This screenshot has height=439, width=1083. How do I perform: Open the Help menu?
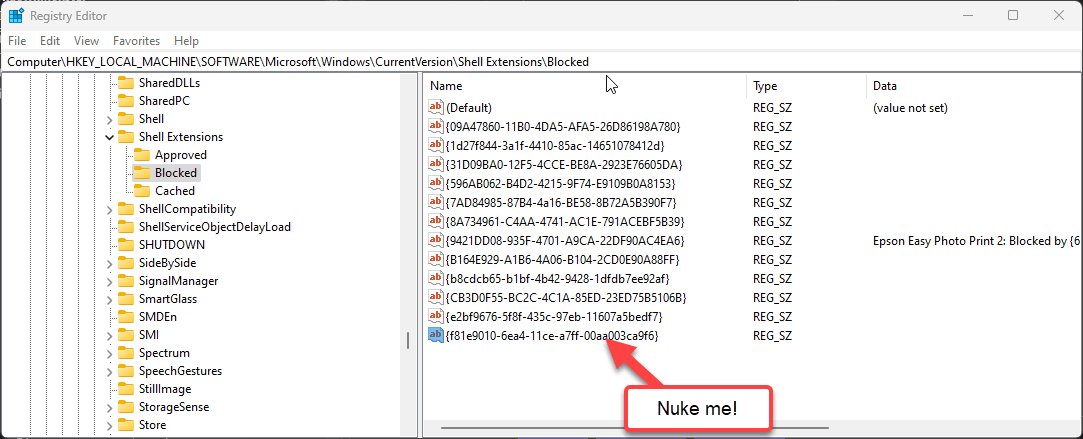186,41
